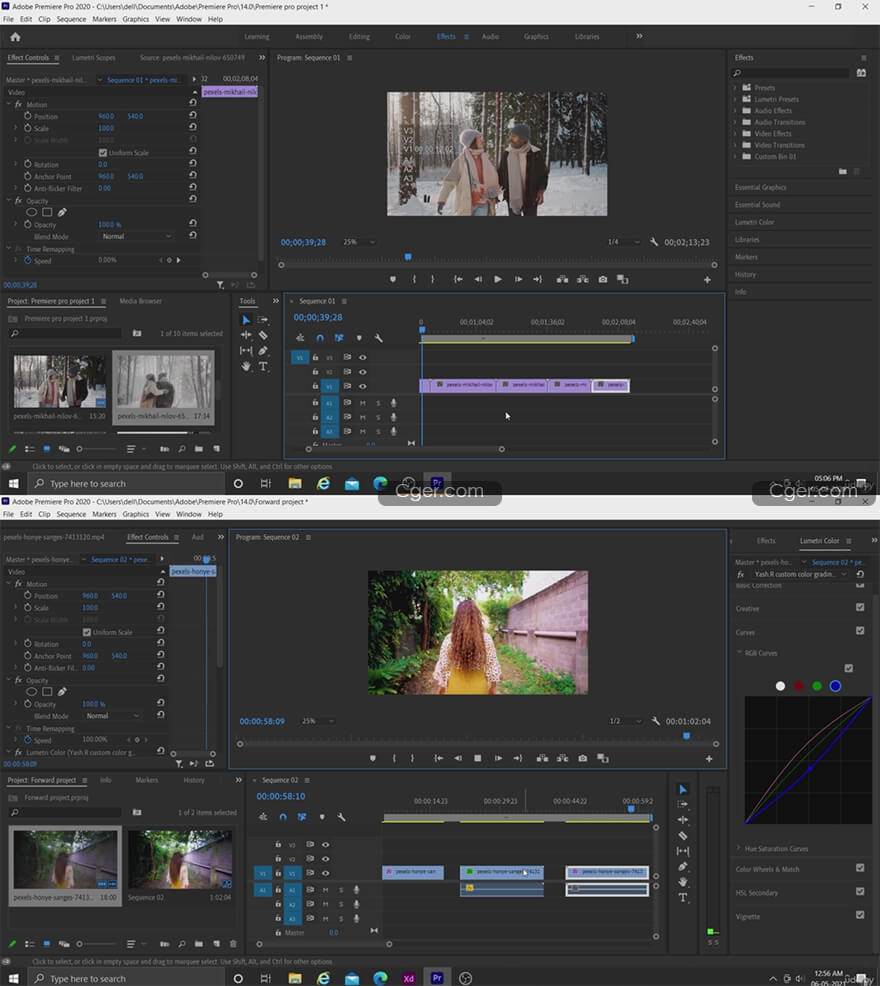880x986 pixels.
Task: Select the blue RGB curve channel dot
Action: click(x=835, y=686)
